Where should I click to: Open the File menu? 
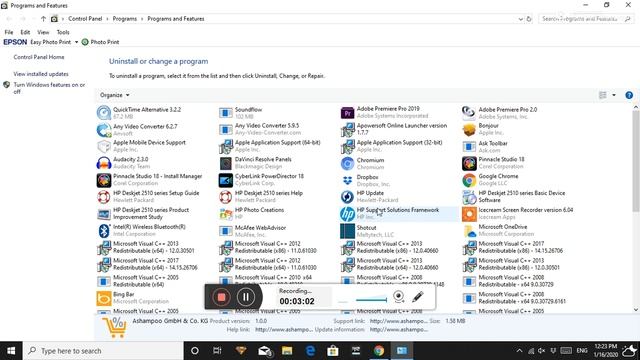click(x=9, y=32)
